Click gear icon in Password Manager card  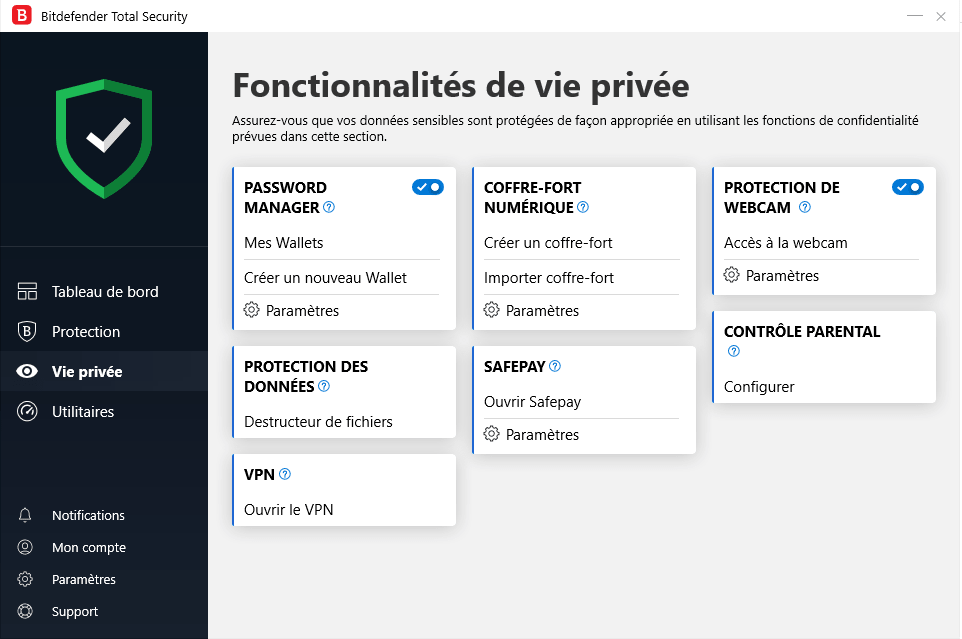[x=252, y=310]
